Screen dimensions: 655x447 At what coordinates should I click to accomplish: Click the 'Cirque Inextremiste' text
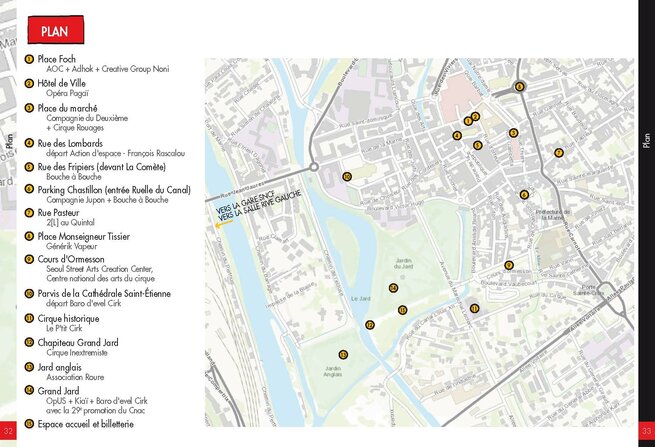[x=77, y=353]
